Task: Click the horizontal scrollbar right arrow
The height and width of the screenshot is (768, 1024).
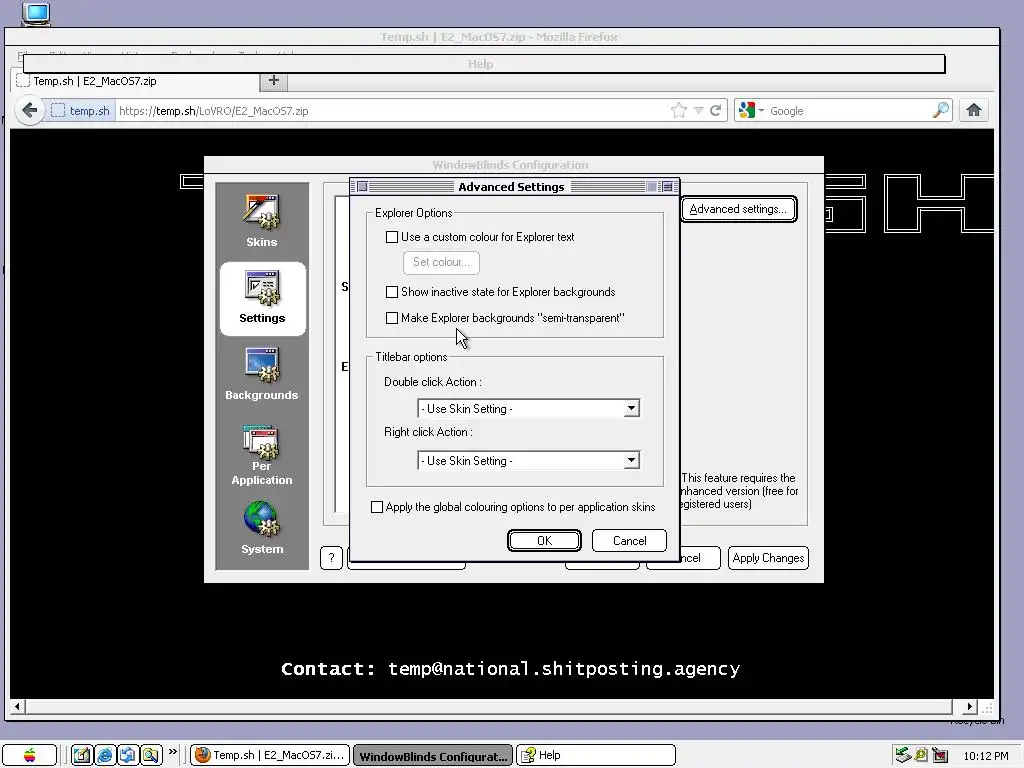Action: [969, 707]
